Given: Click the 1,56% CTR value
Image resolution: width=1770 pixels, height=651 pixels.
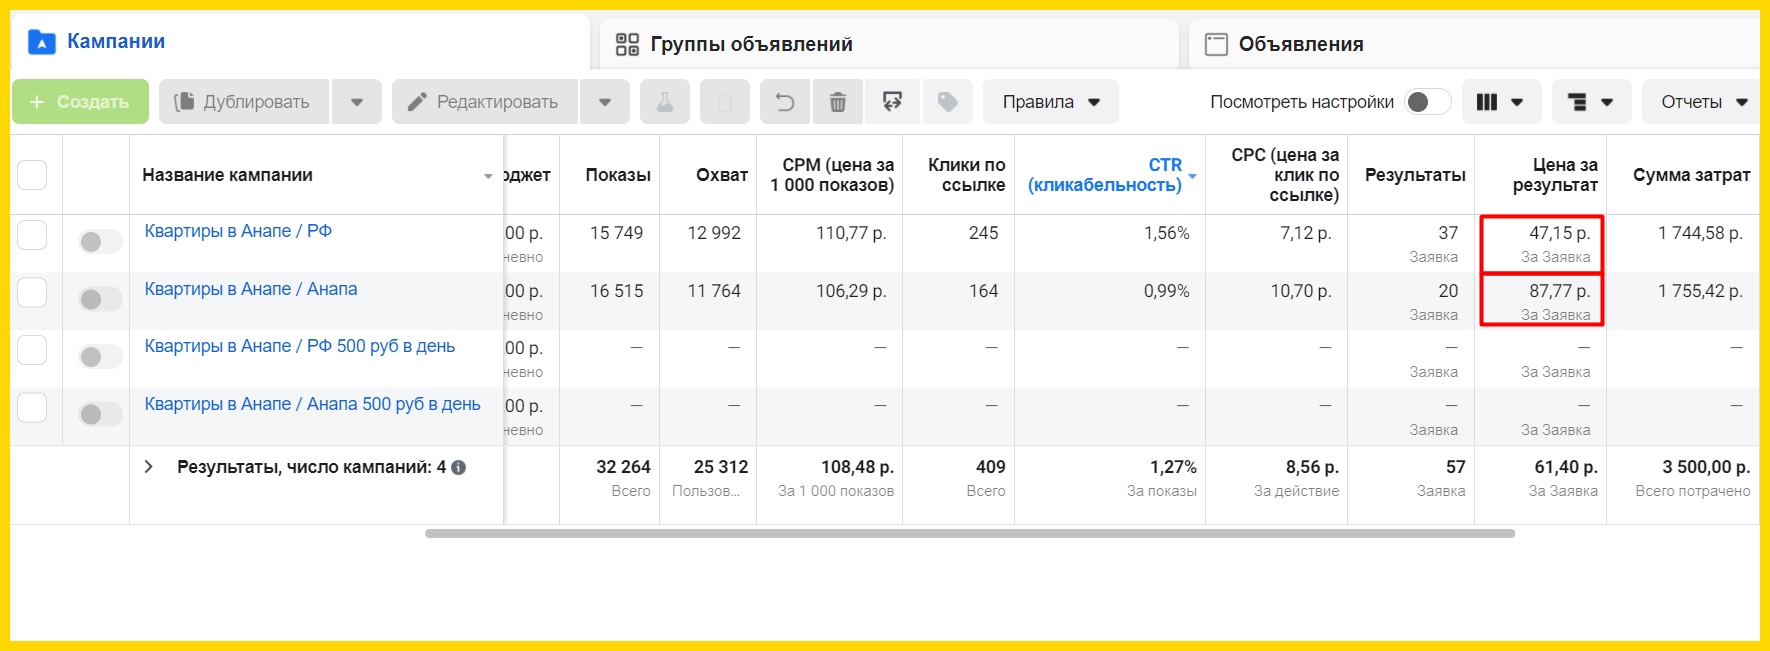Looking at the screenshot, I should click(x=1166, y=233).
